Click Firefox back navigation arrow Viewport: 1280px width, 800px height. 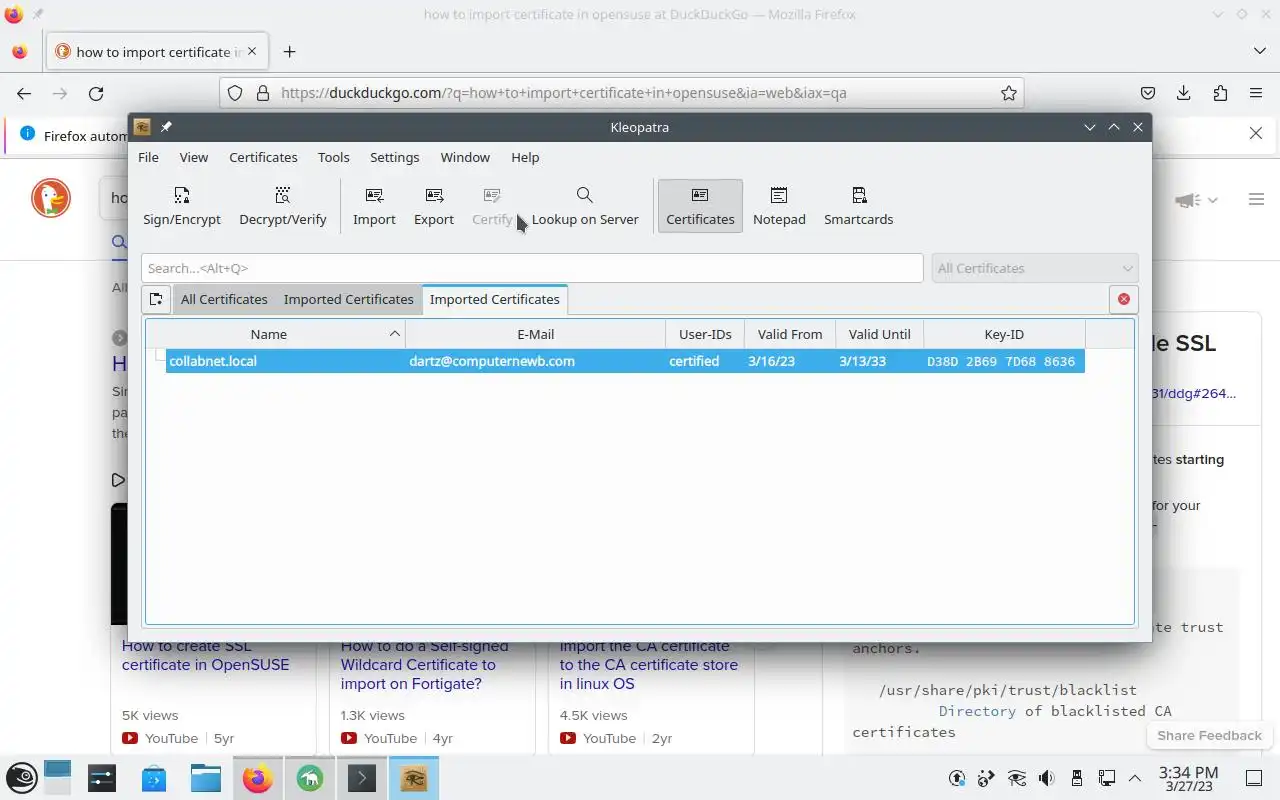tap(24, 93)
